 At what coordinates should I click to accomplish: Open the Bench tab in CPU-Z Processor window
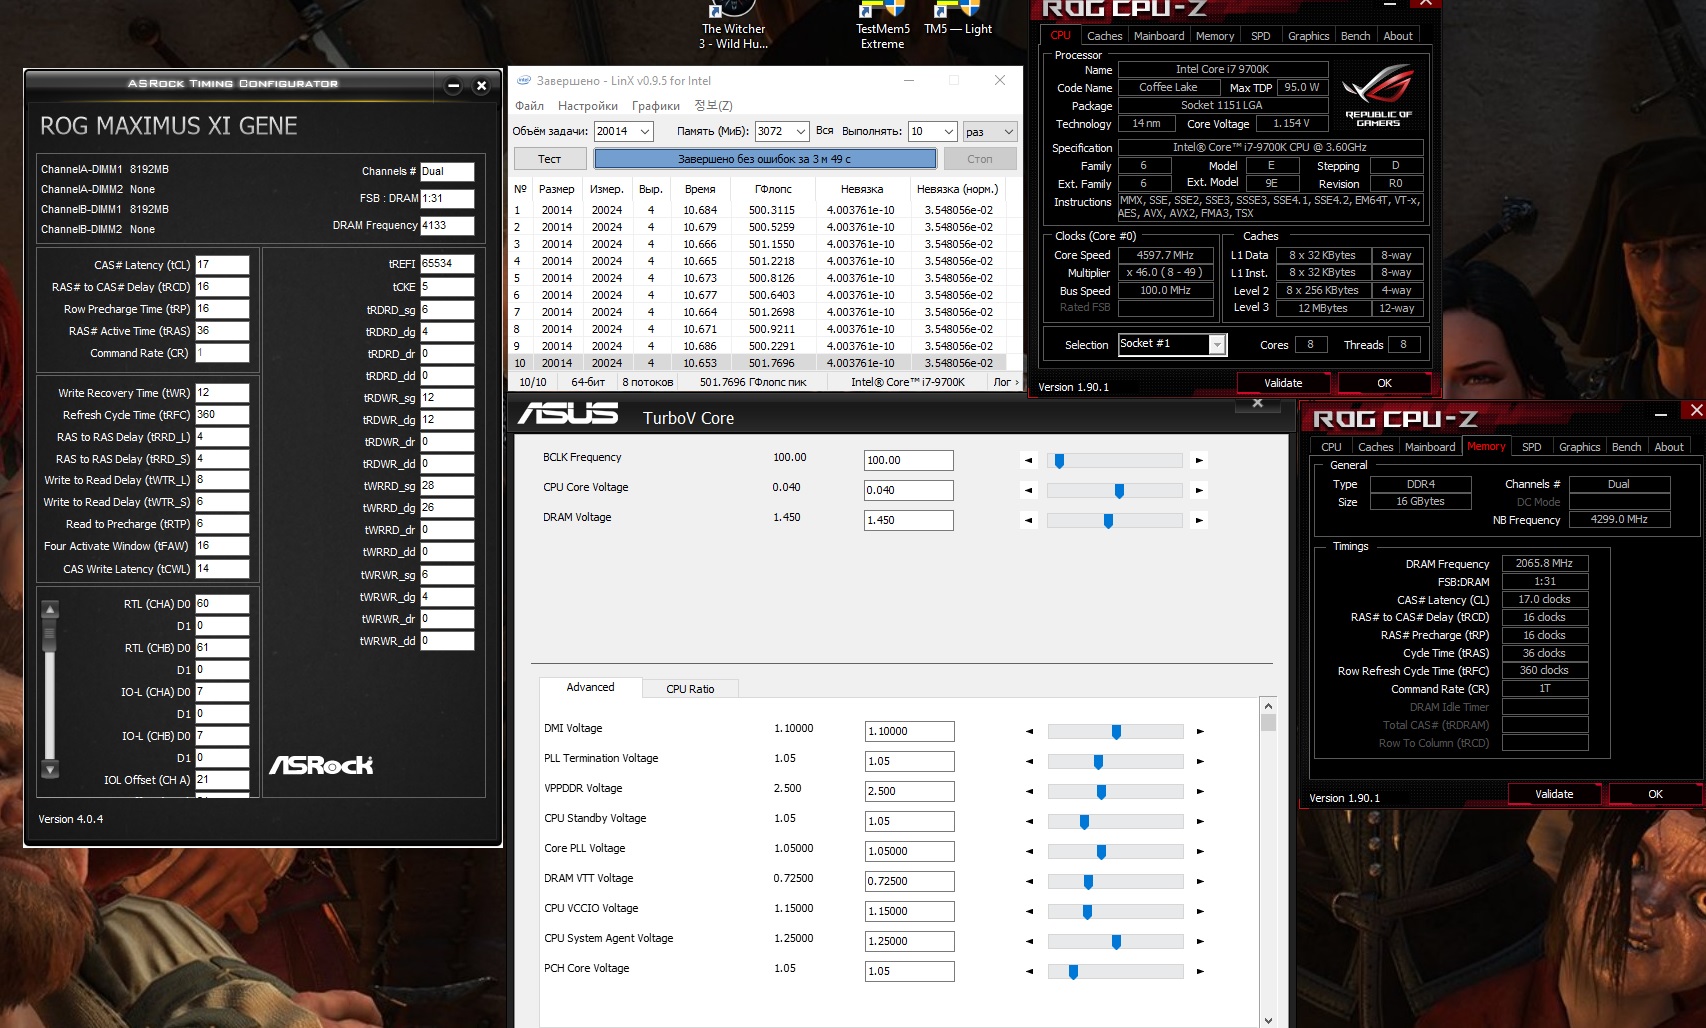(1355, 36)
